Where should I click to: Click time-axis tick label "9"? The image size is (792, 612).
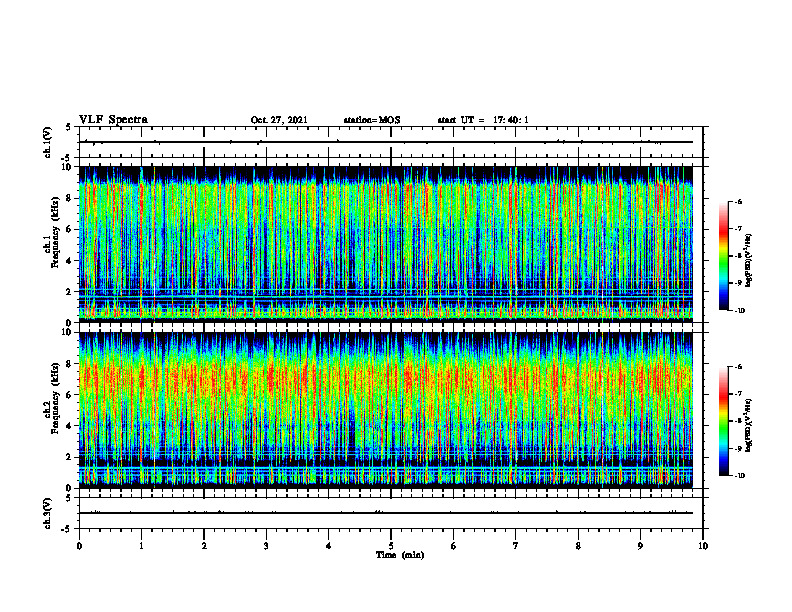tap(640, 546)
